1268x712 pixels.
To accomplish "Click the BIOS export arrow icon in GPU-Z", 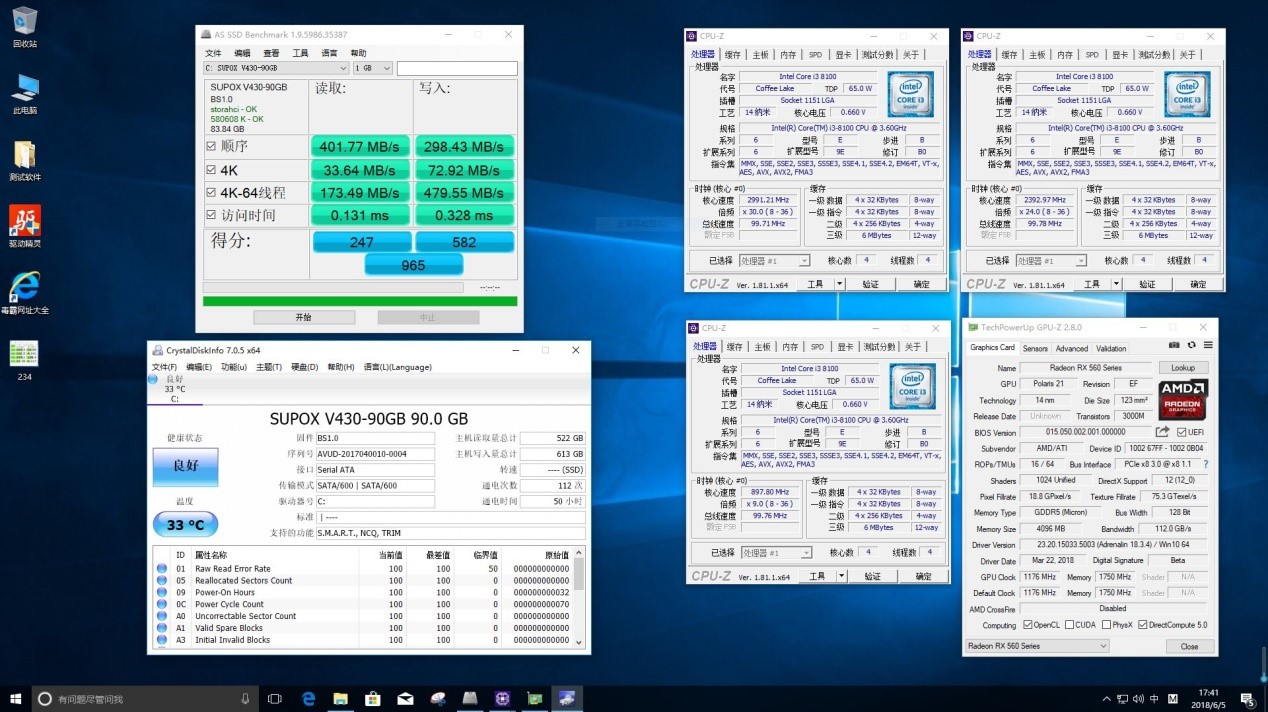I will click(x=1162, y=432).
